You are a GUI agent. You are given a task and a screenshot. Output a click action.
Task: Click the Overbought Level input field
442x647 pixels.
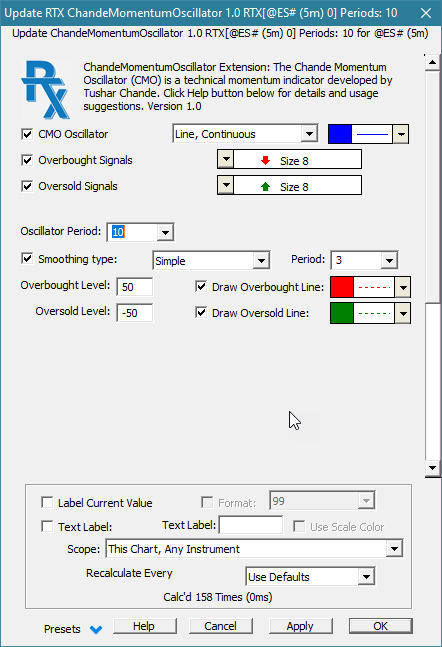click(x=135, y=287)
